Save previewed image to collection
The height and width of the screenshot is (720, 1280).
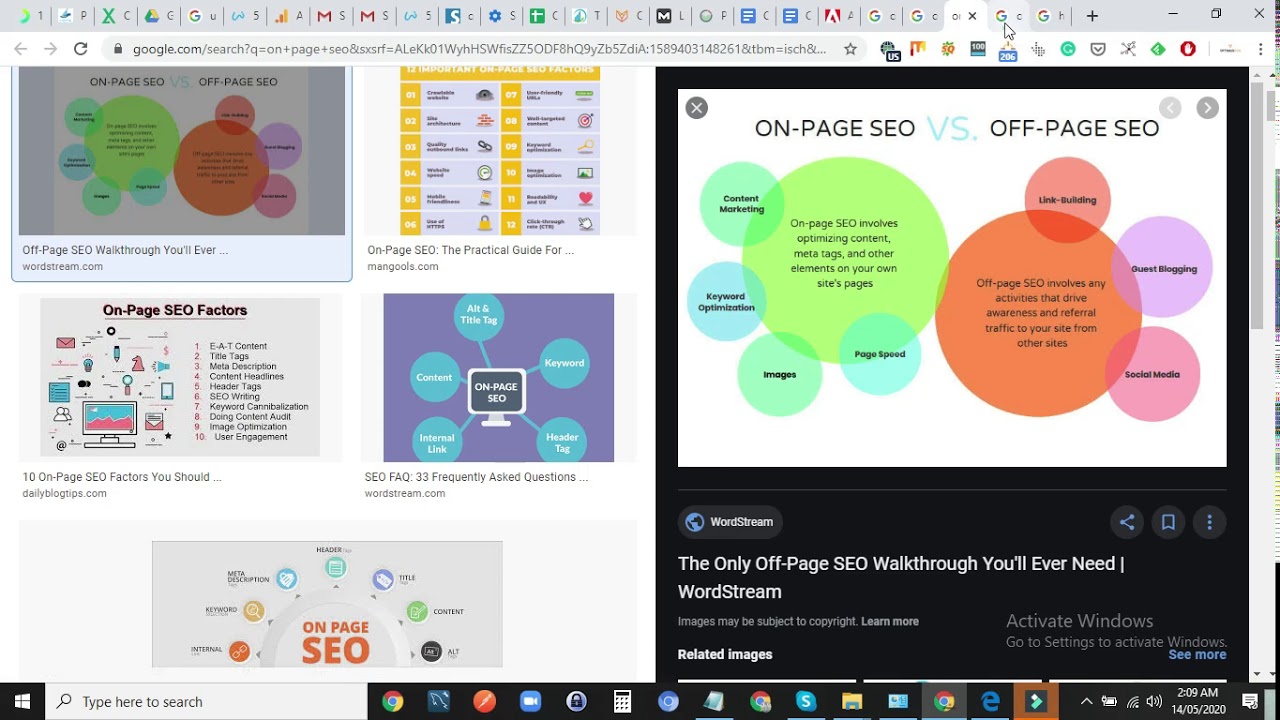(1168, 522)
